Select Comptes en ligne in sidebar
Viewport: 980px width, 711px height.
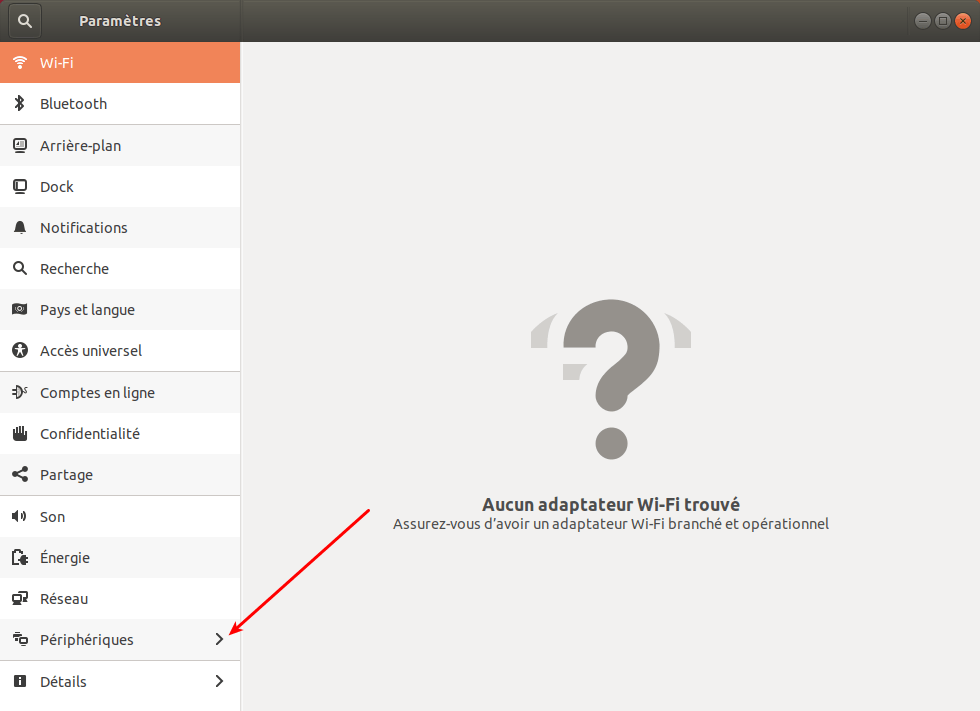[97, 393]
